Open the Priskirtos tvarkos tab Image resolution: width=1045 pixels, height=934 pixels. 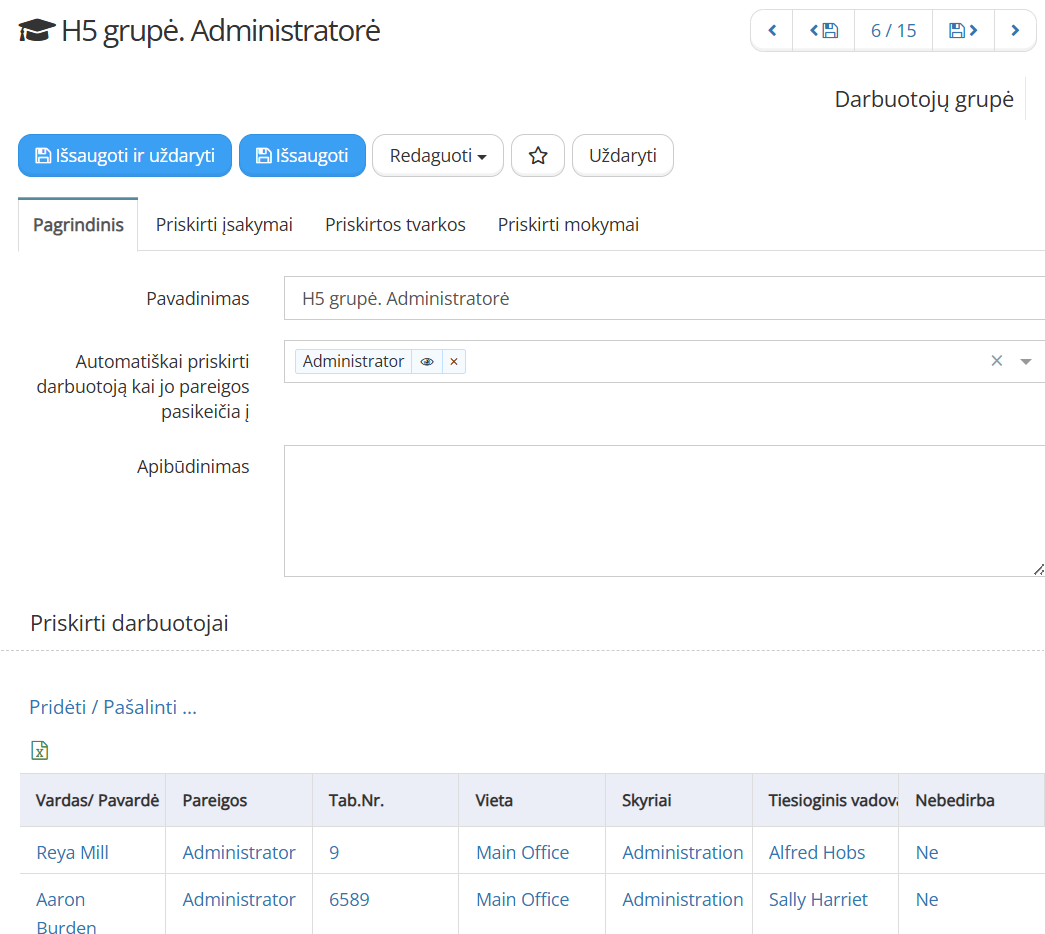tap(395, 225)
